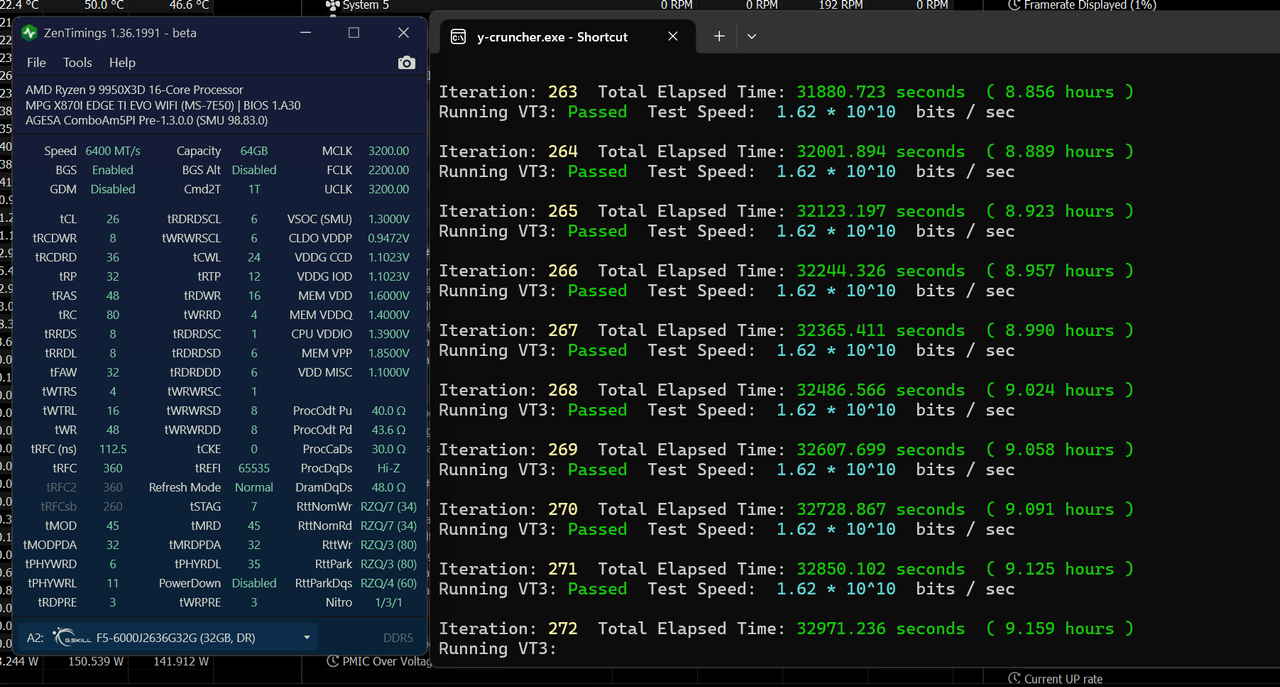The image size is (1280, 687).
Task: Click the Current UP rate sensor row
Action: pos(1055,679)
